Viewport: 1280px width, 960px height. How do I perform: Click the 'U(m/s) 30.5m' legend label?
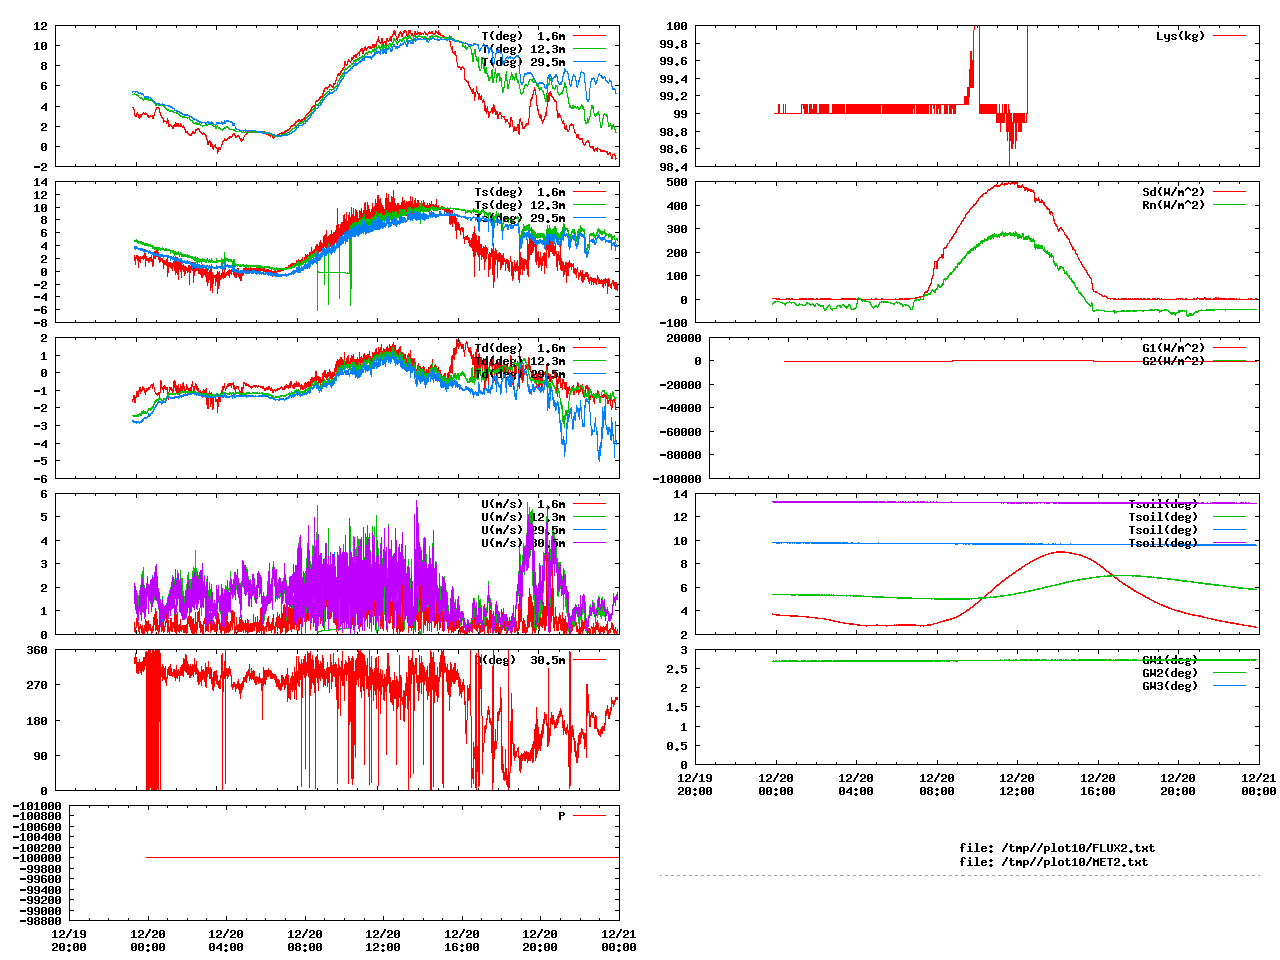(x=523, y=543)
